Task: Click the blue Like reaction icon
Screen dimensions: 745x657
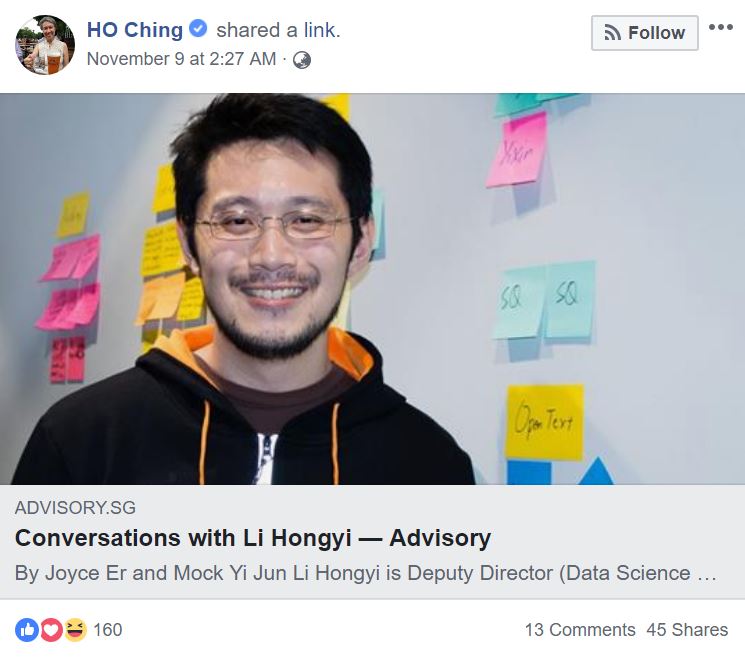Action: 27,630
